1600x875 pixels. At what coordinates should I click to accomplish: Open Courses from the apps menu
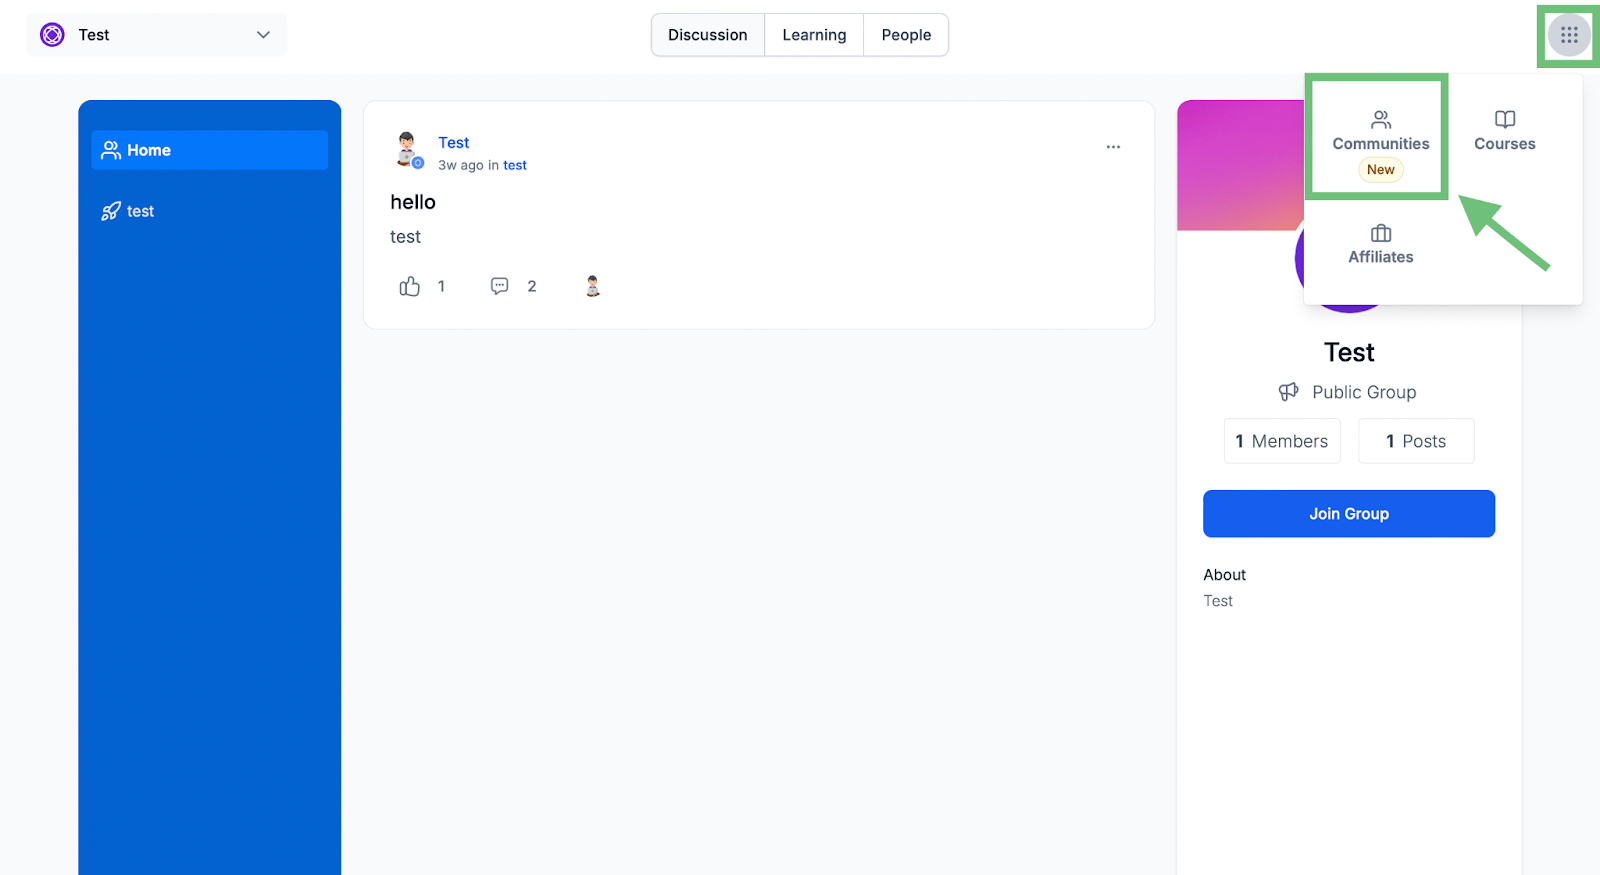[1504, 131]
